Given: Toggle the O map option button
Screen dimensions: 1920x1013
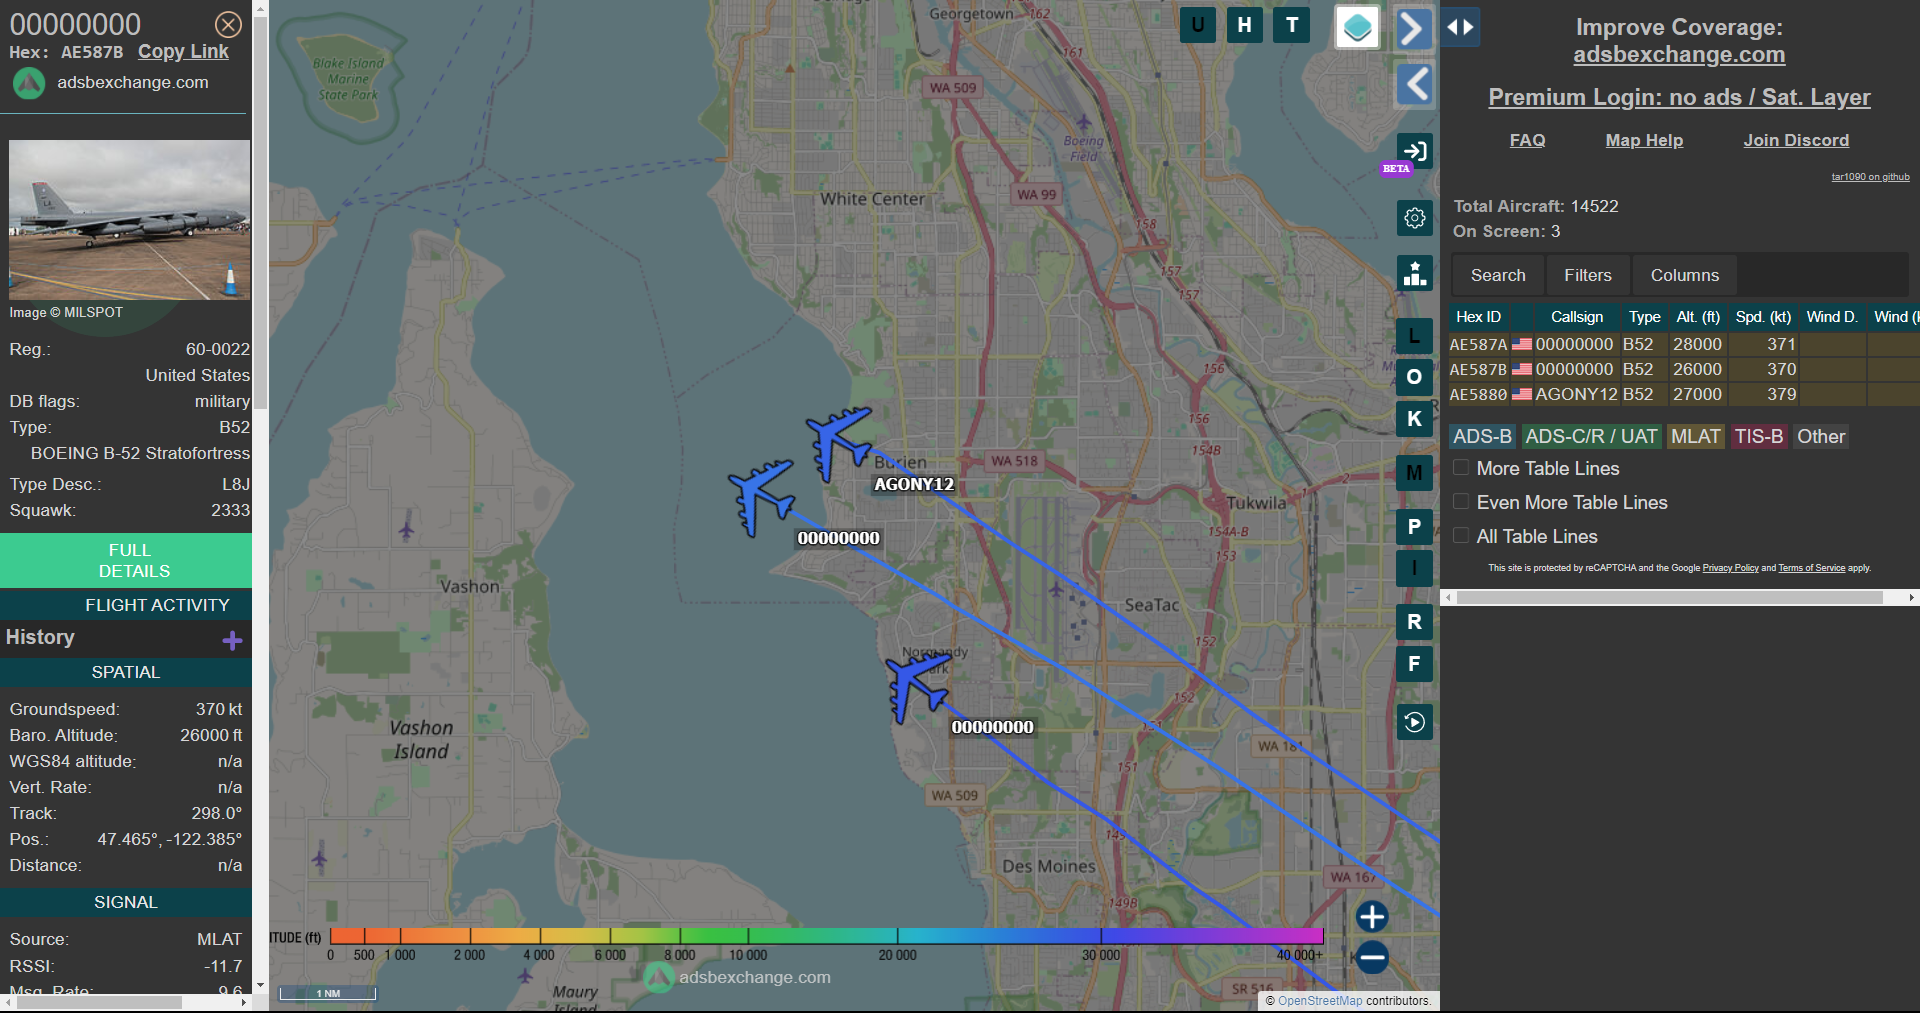Looking at the screenshot, I should pos(1414,377).
